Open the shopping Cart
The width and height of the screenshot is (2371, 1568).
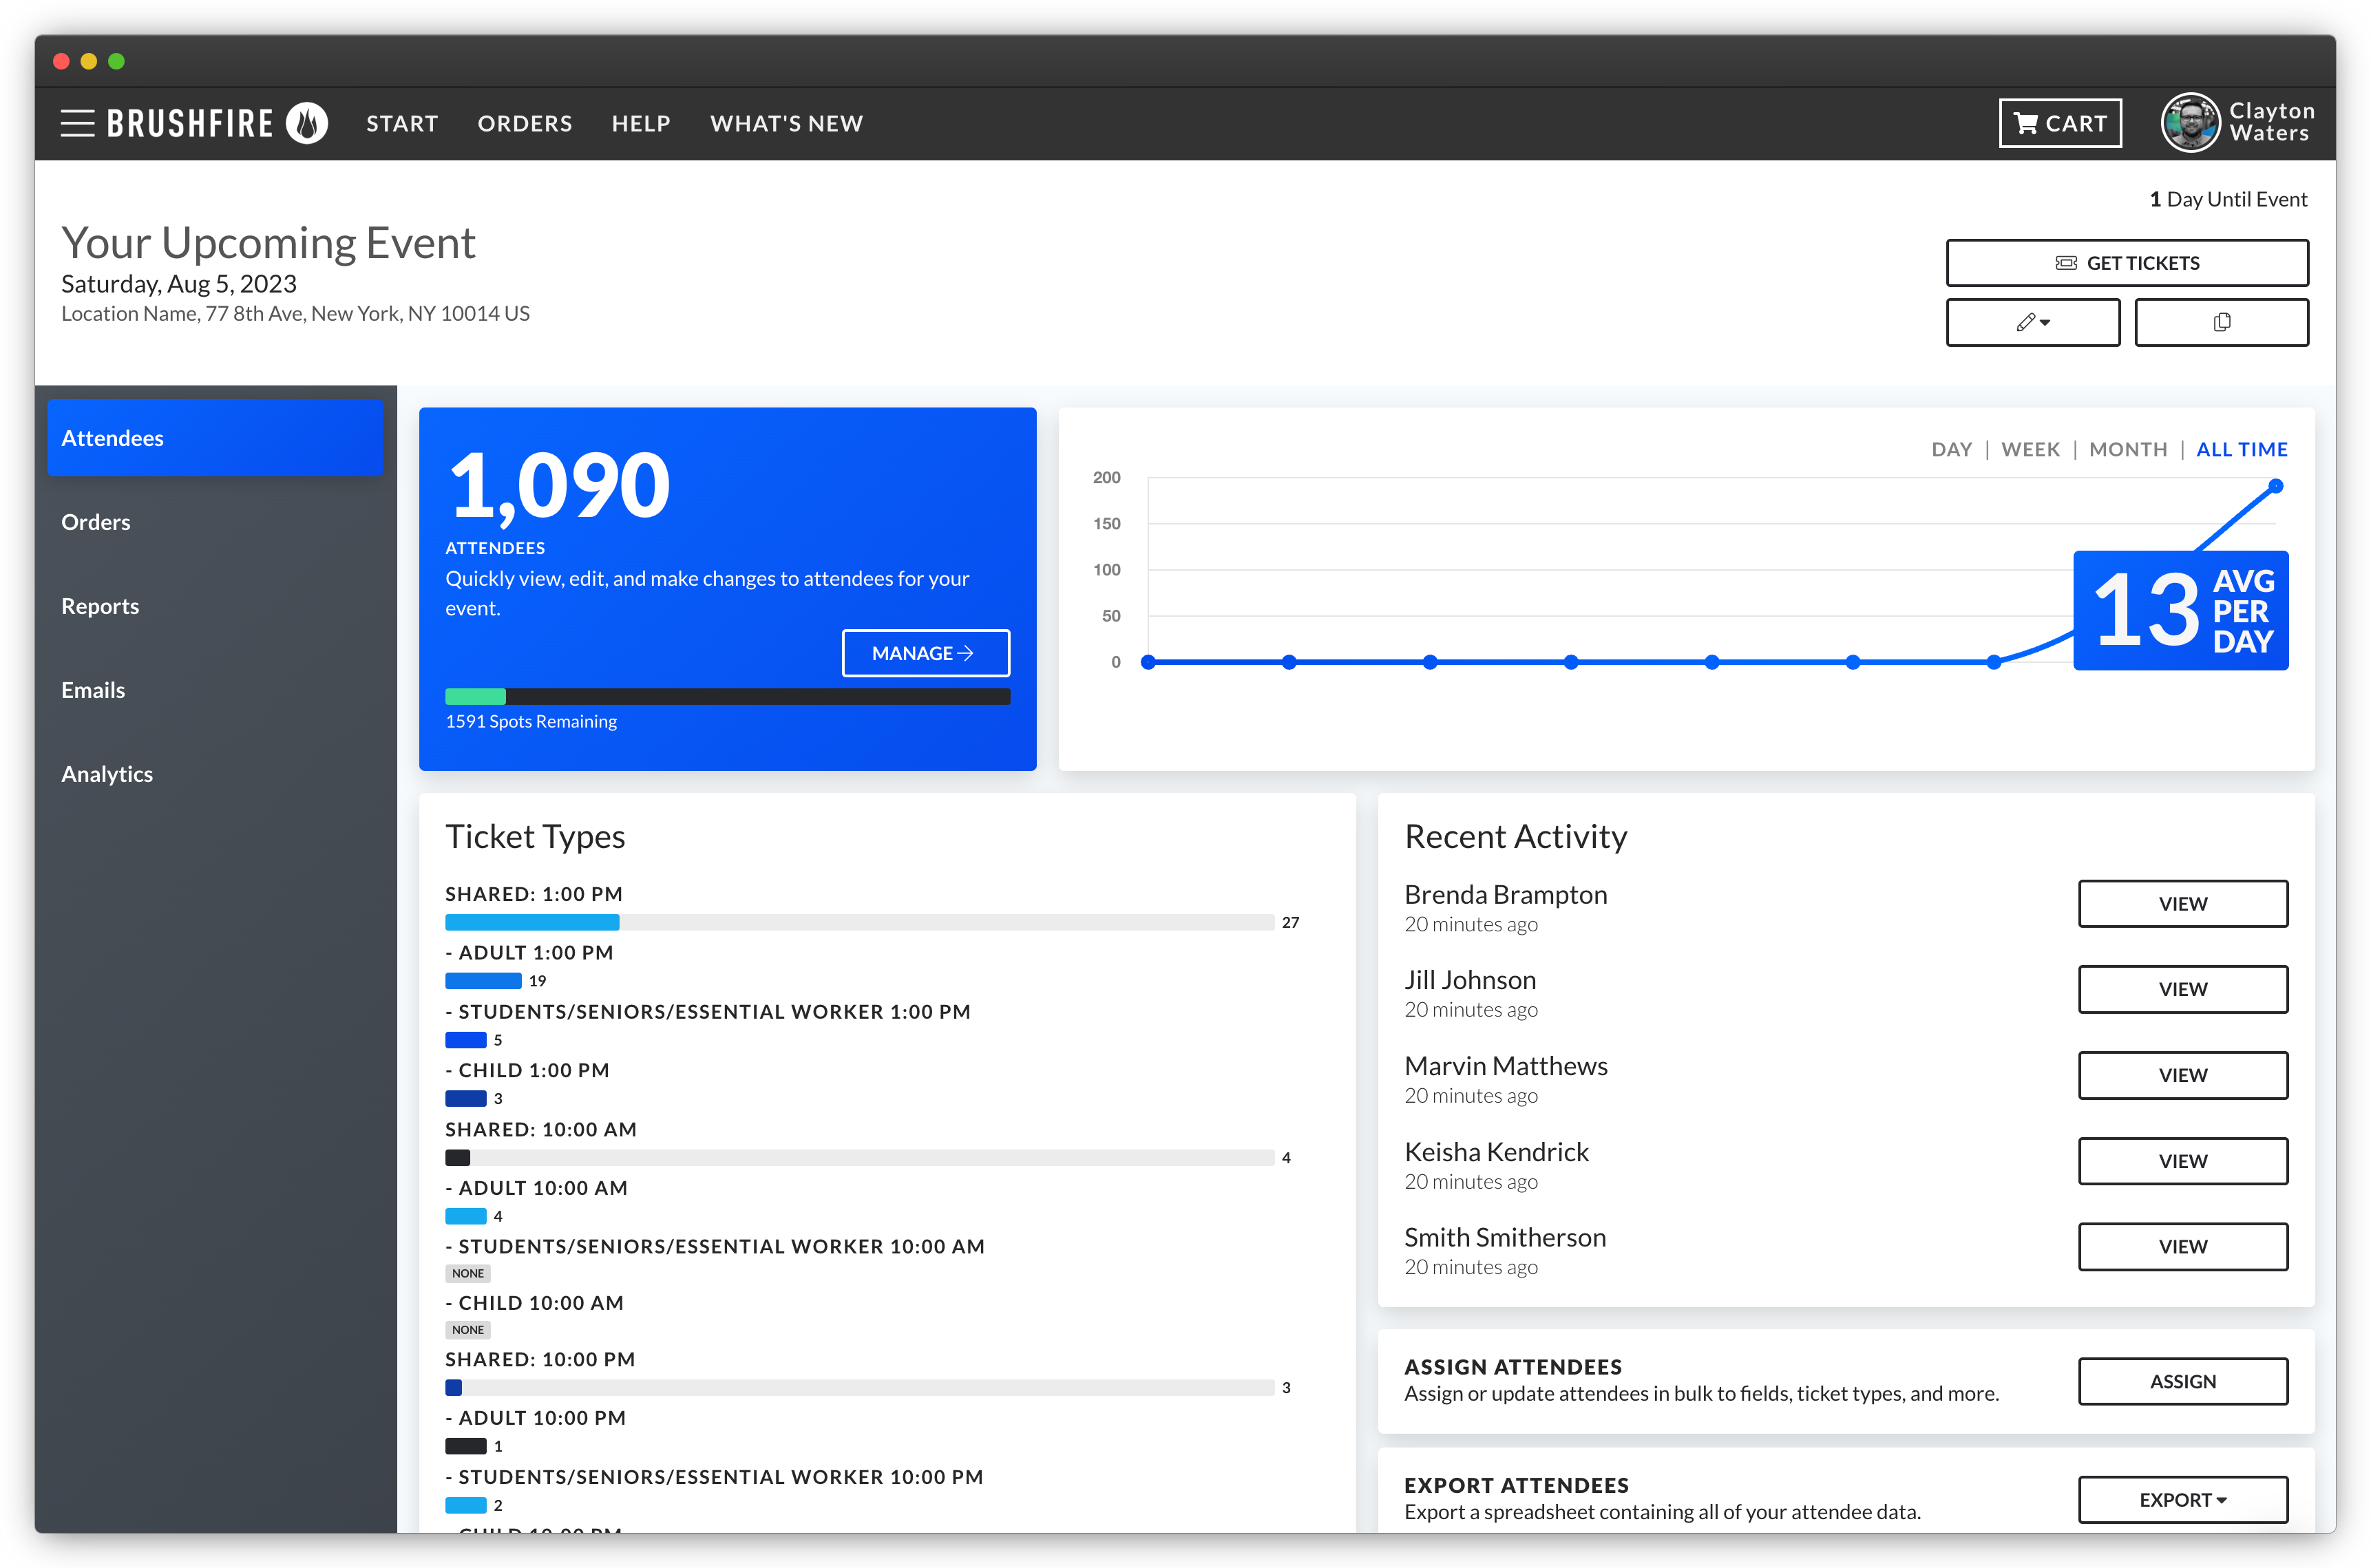pos(2059,123)
